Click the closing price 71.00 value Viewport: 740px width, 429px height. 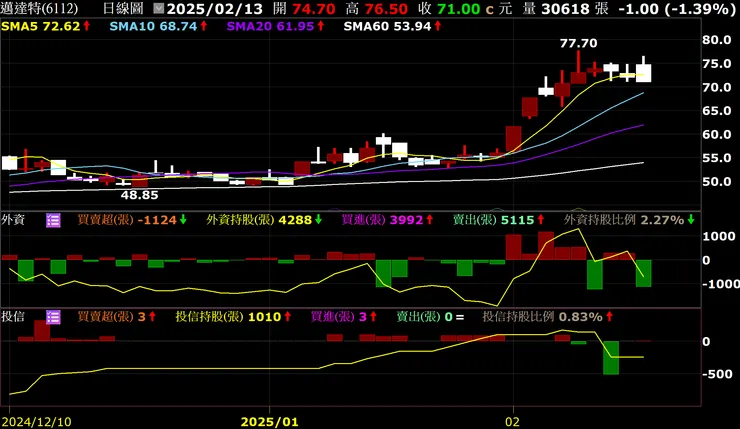pyautogui.click(x=459, y=8)
